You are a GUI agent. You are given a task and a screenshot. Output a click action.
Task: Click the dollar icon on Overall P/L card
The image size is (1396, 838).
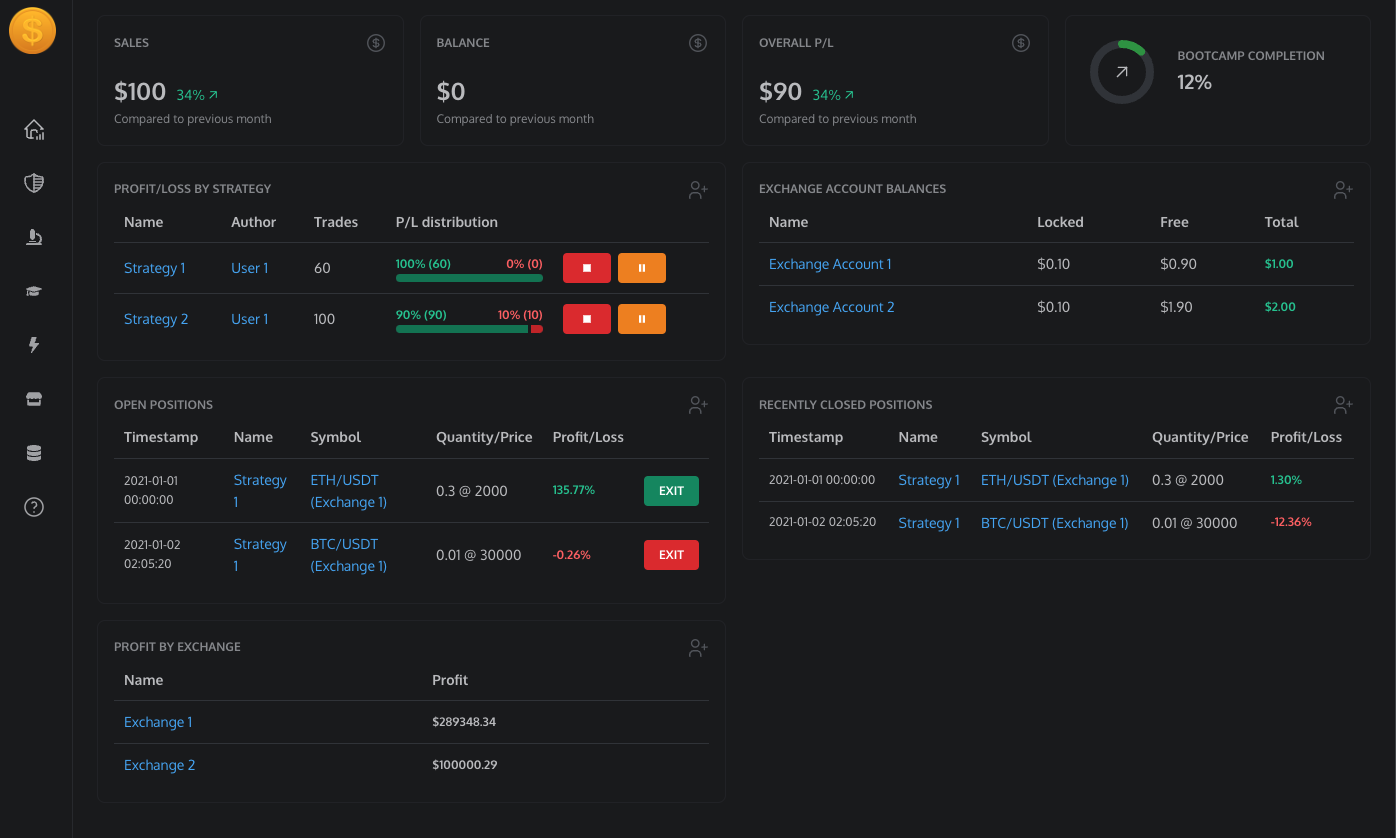(1021, 43)
